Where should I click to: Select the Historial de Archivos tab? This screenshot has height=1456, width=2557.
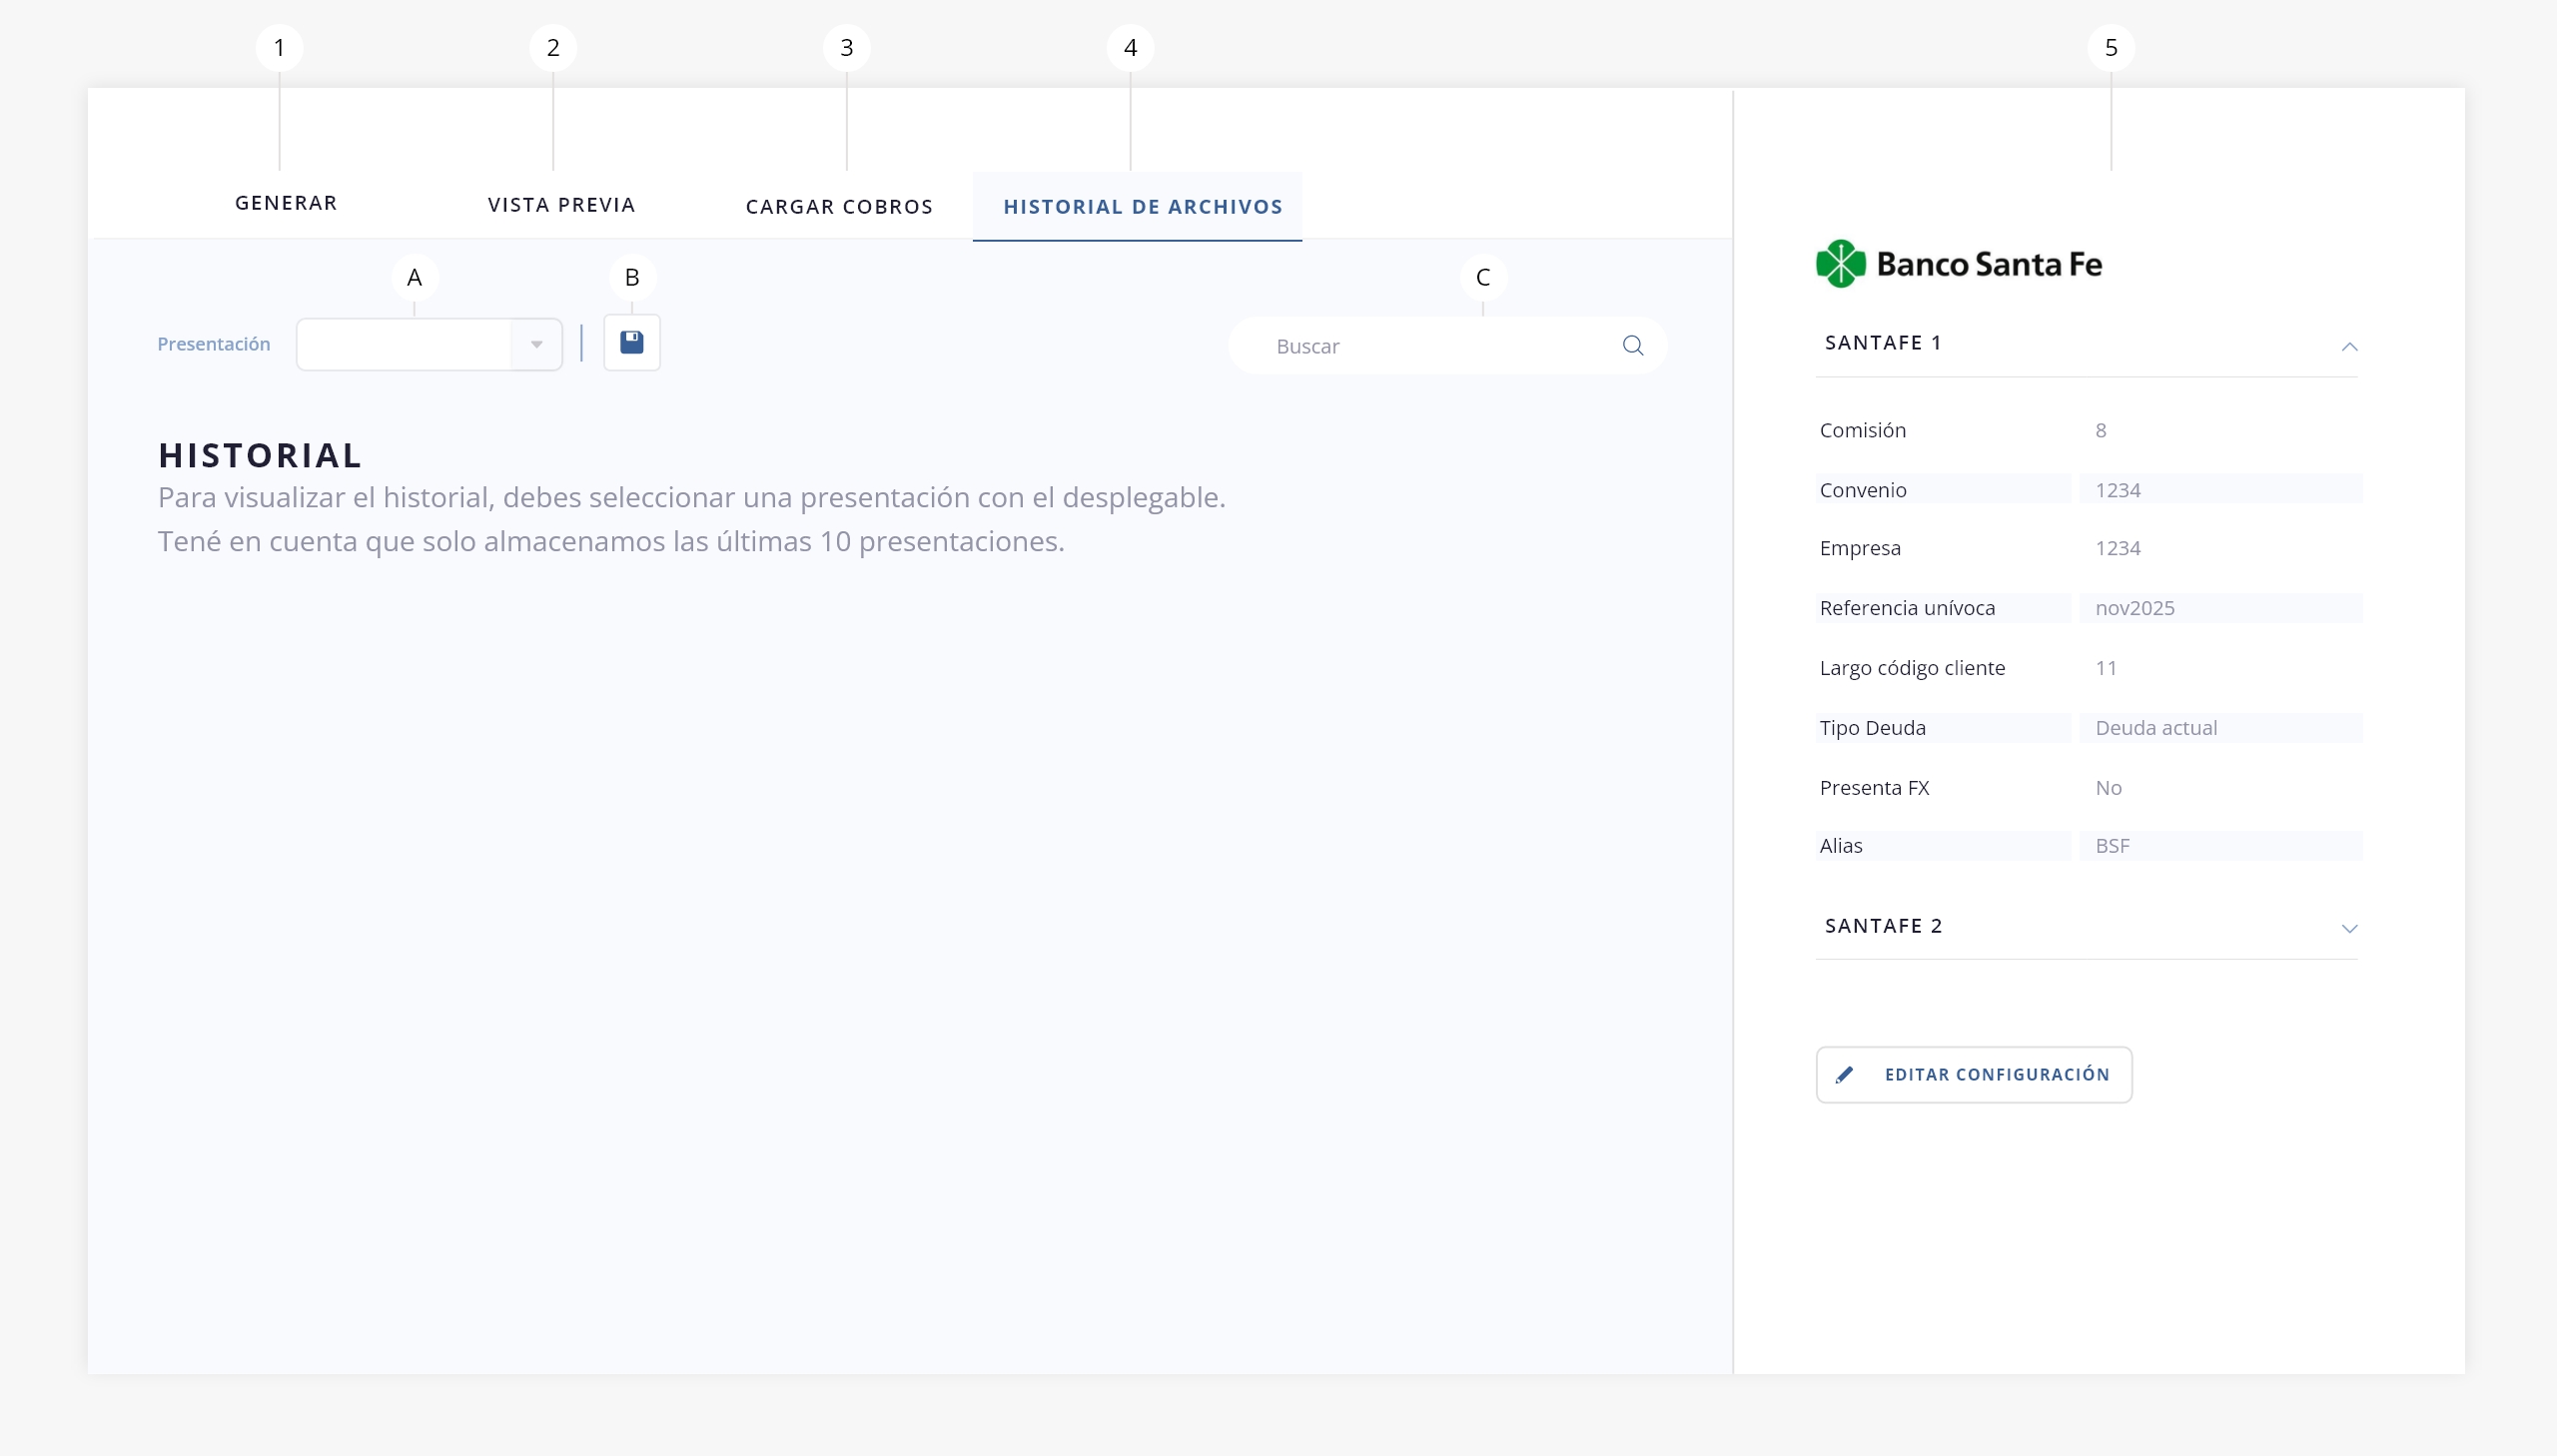[x=1142, y=207]
